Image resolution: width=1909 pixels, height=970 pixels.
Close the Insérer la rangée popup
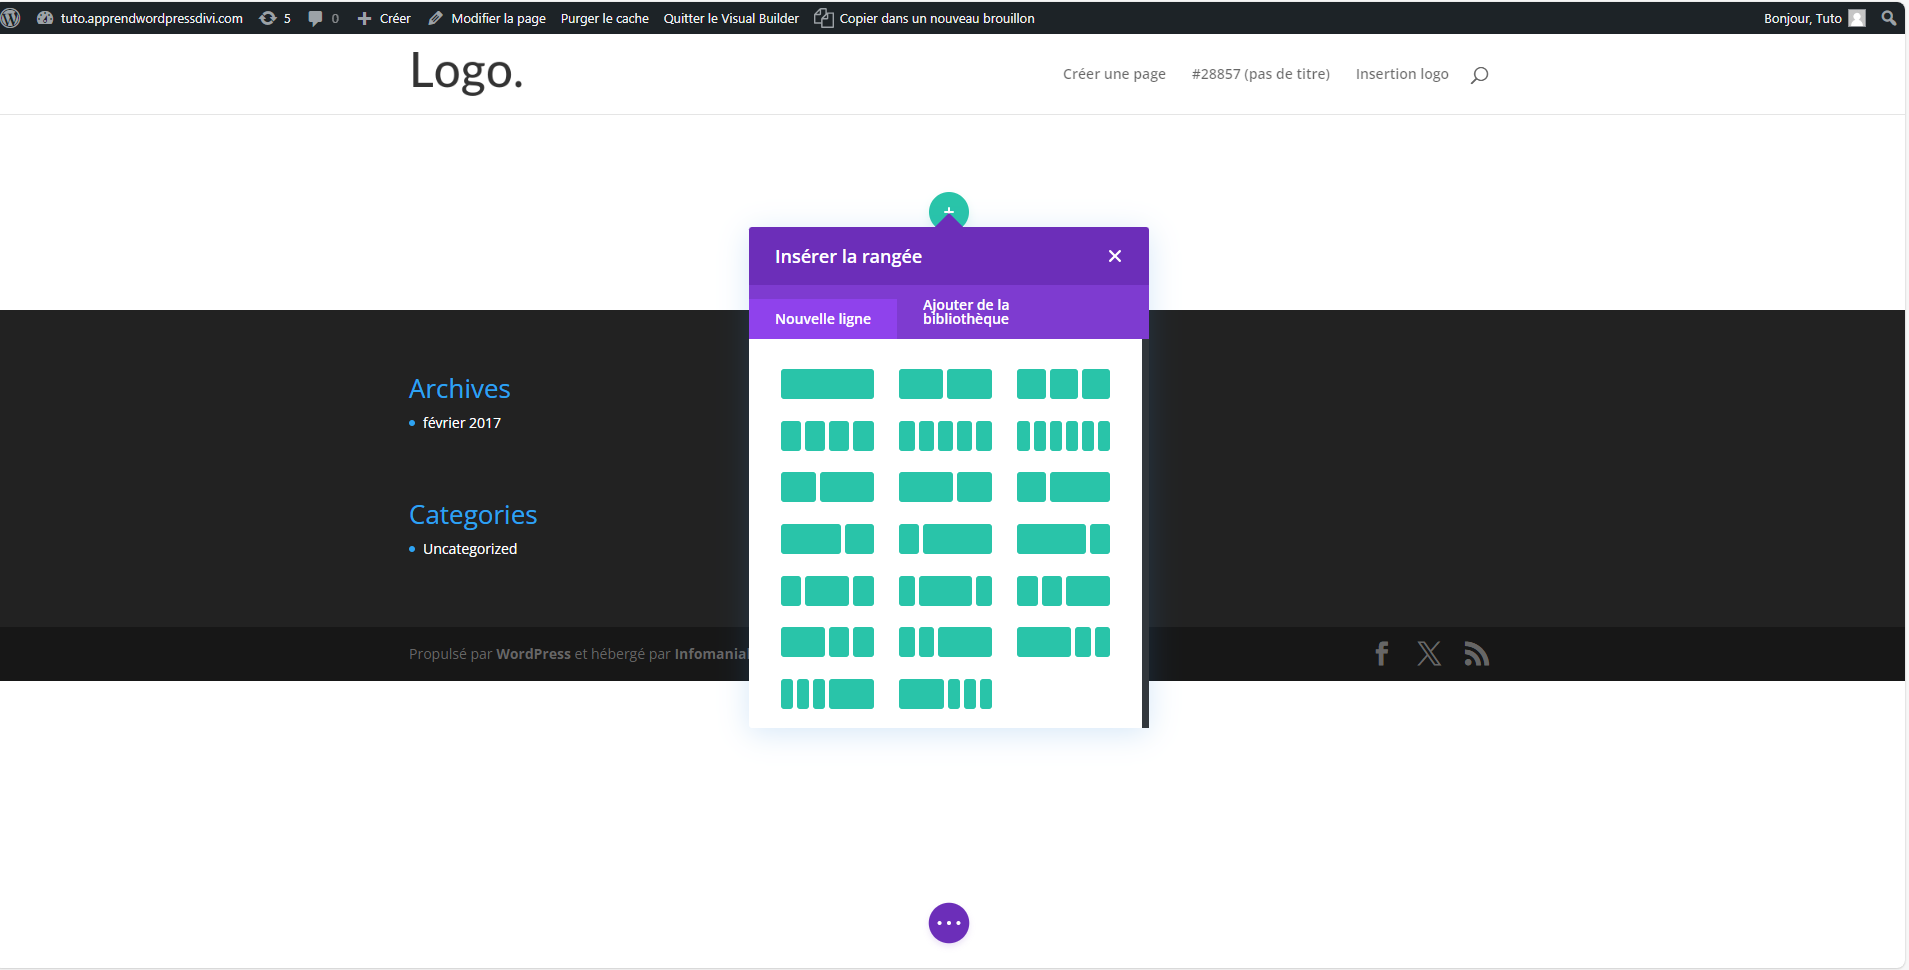tap(1115, 256)
